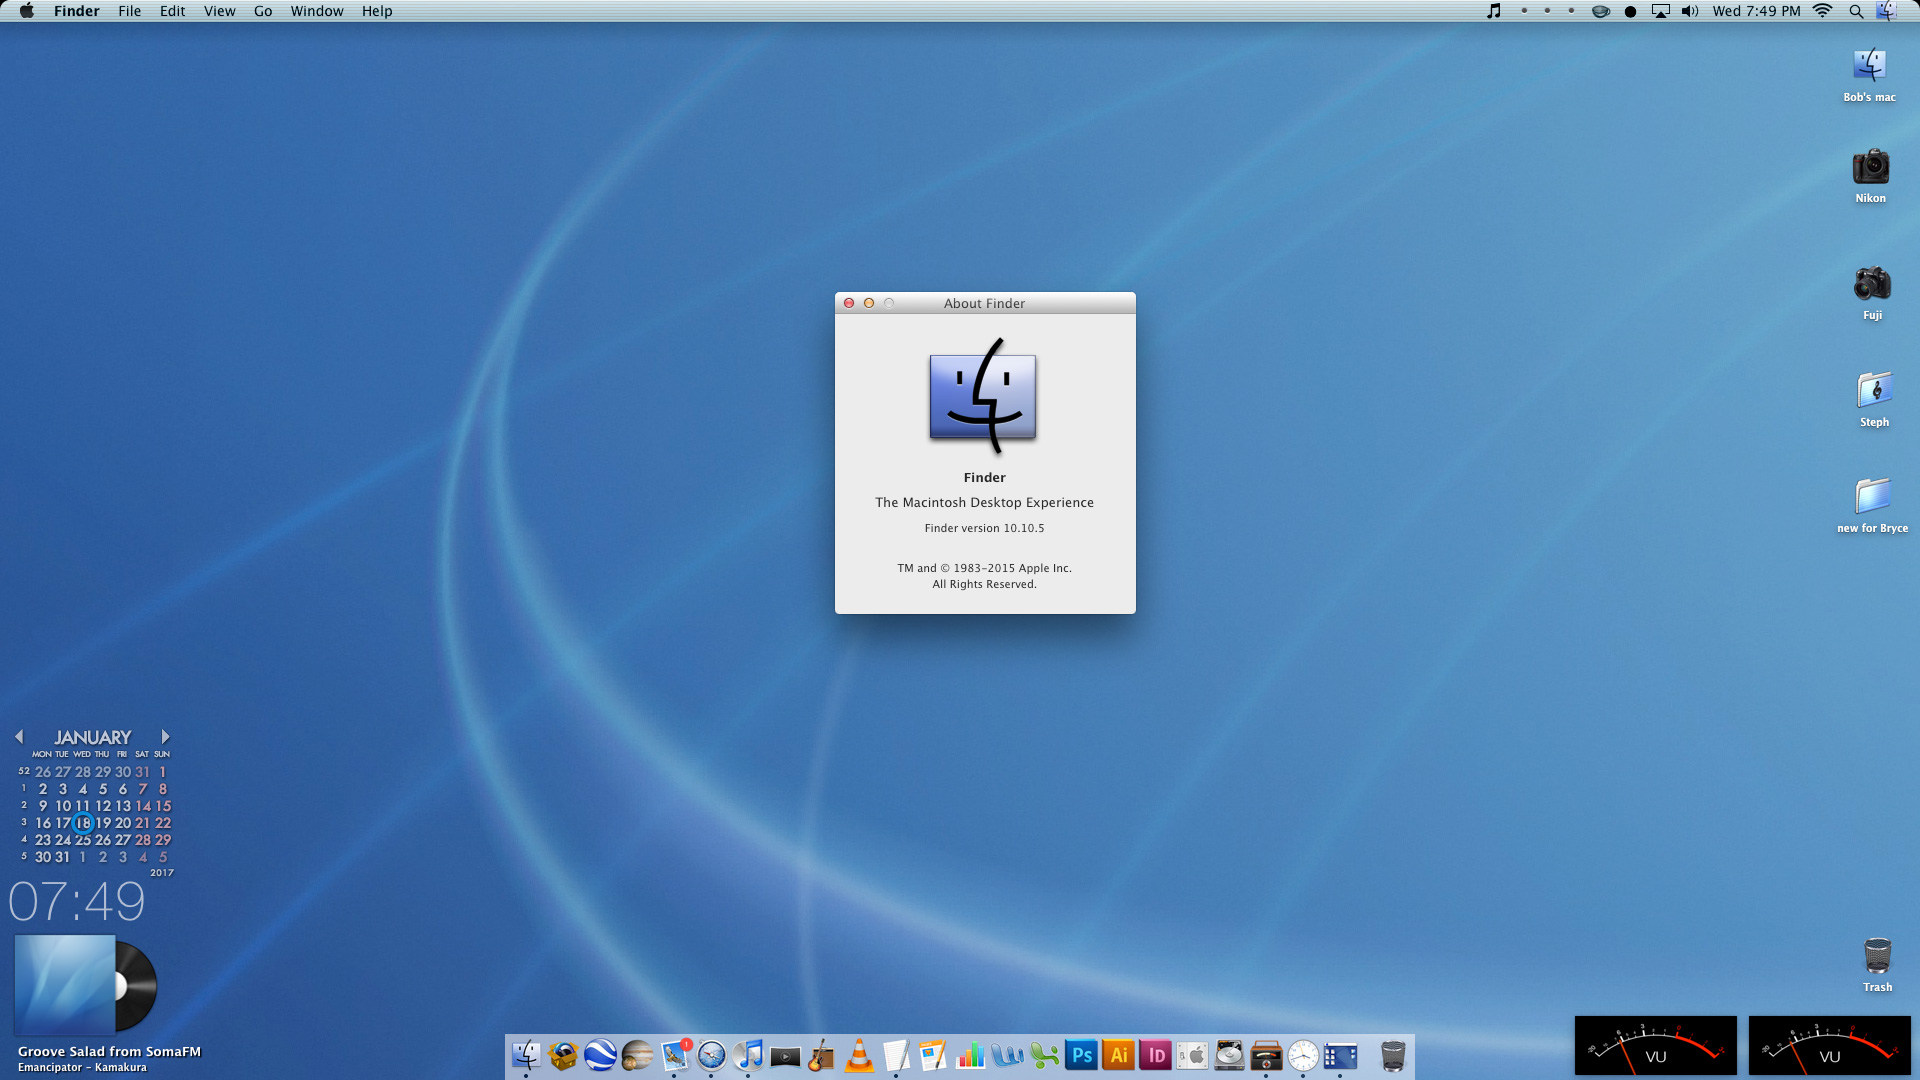
Task: Click the black circle menu bar icon
Action: click(1631, 12)
